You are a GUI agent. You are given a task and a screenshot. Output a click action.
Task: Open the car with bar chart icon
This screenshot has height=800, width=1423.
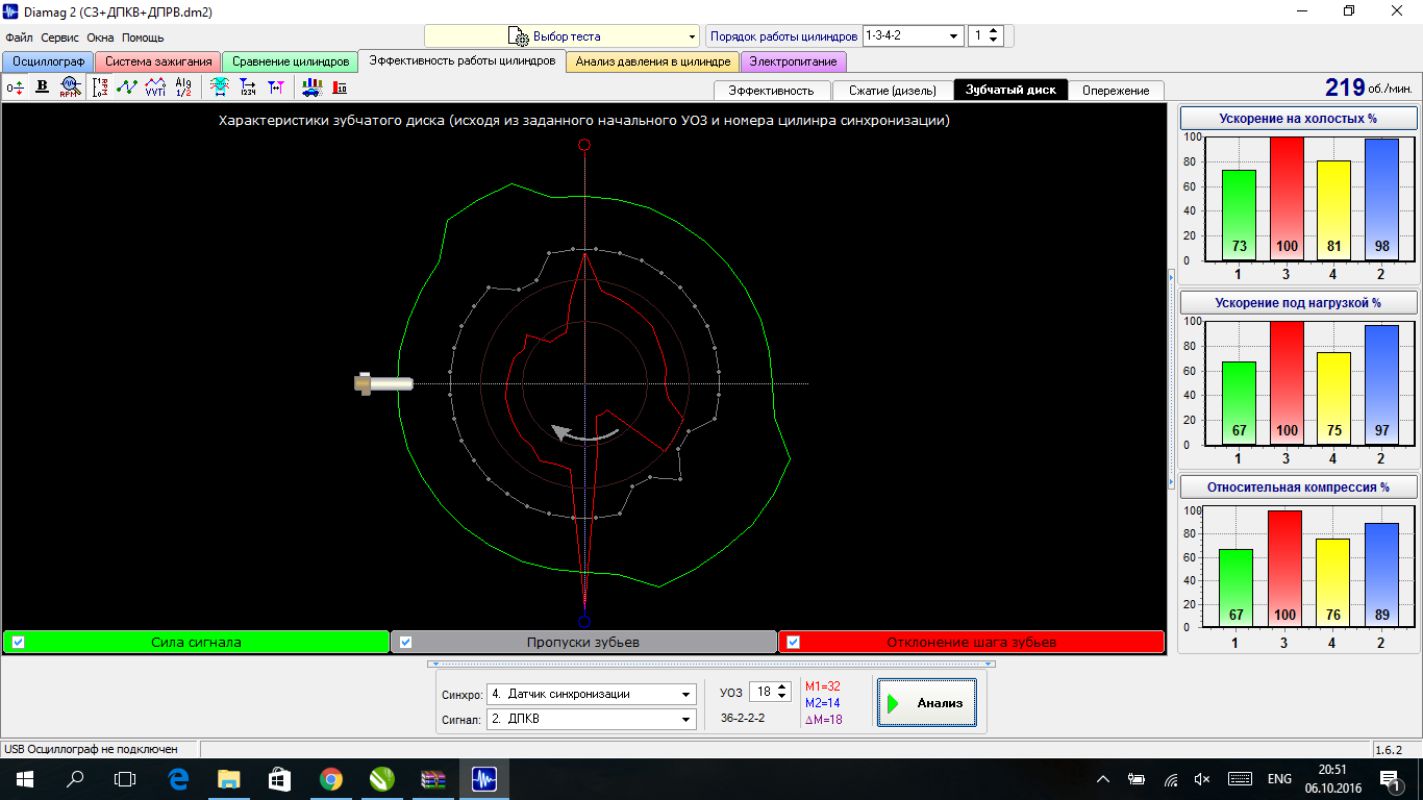coord(312,87)
